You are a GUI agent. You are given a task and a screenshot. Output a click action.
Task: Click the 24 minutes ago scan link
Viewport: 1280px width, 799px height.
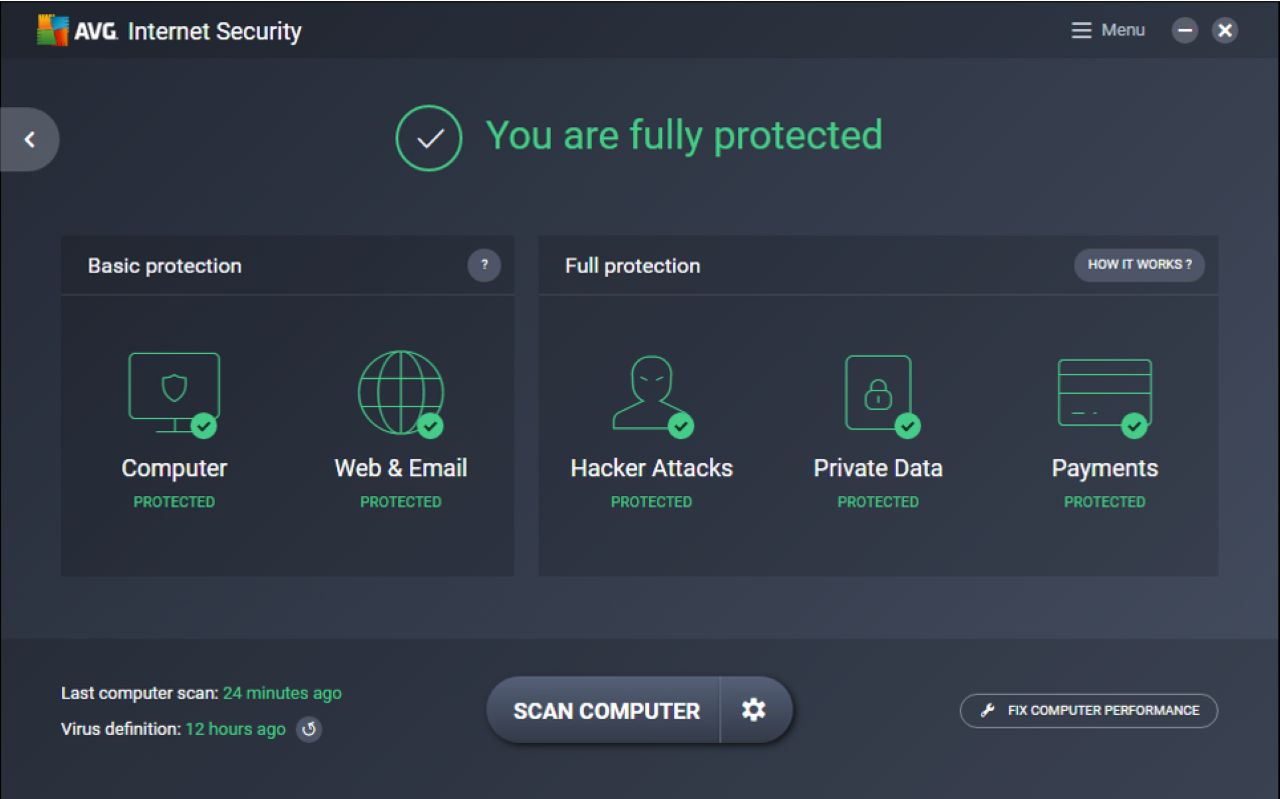coord(284,692)
